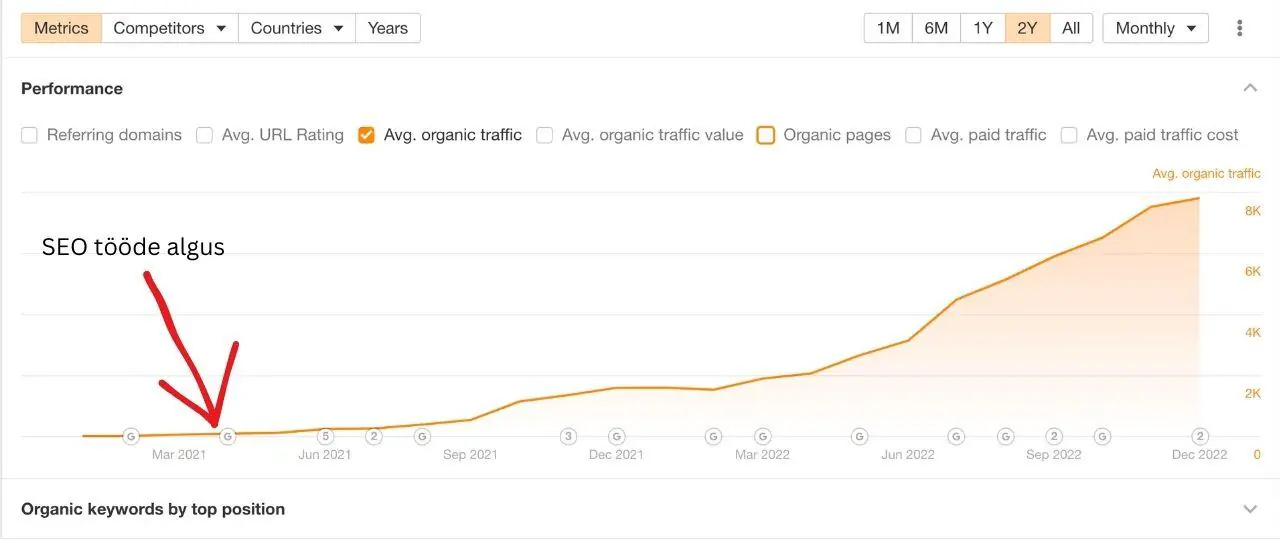Enable the Referring domains checkbox
Viewport: 1280px width, 542px height.
coord(30,135)
